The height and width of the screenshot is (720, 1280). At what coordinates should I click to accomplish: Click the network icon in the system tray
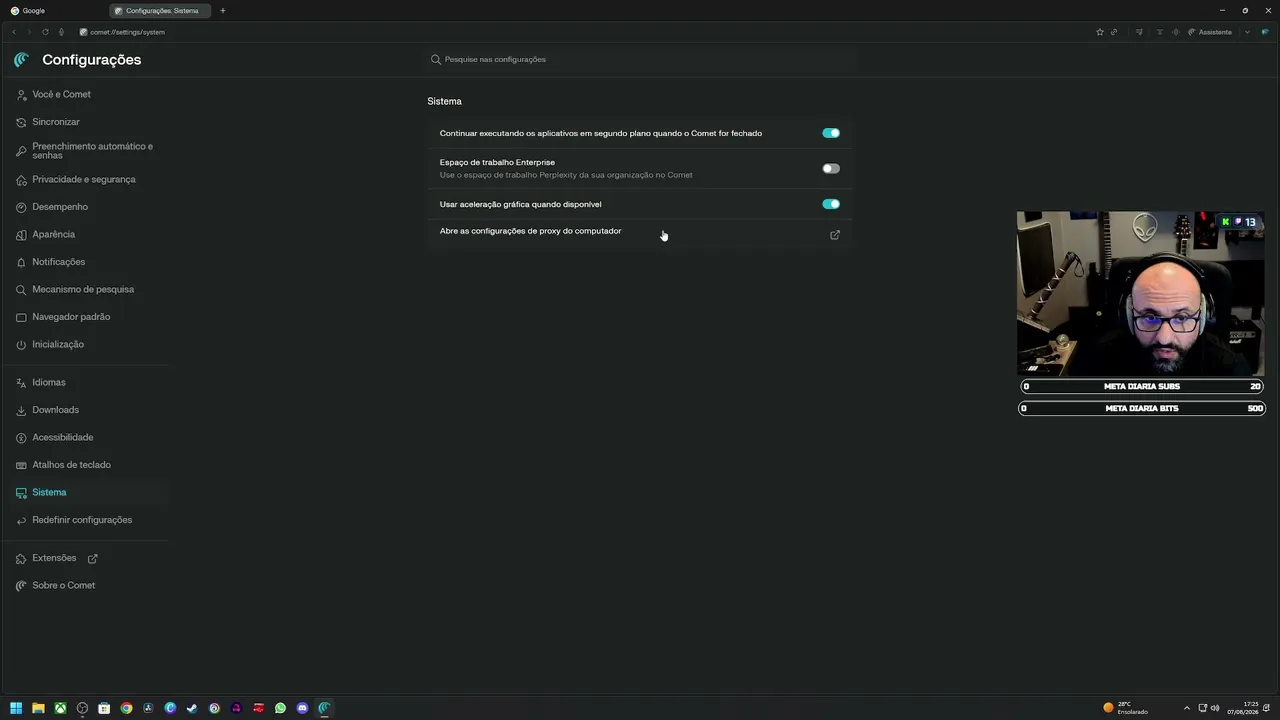click(1203, 708)
